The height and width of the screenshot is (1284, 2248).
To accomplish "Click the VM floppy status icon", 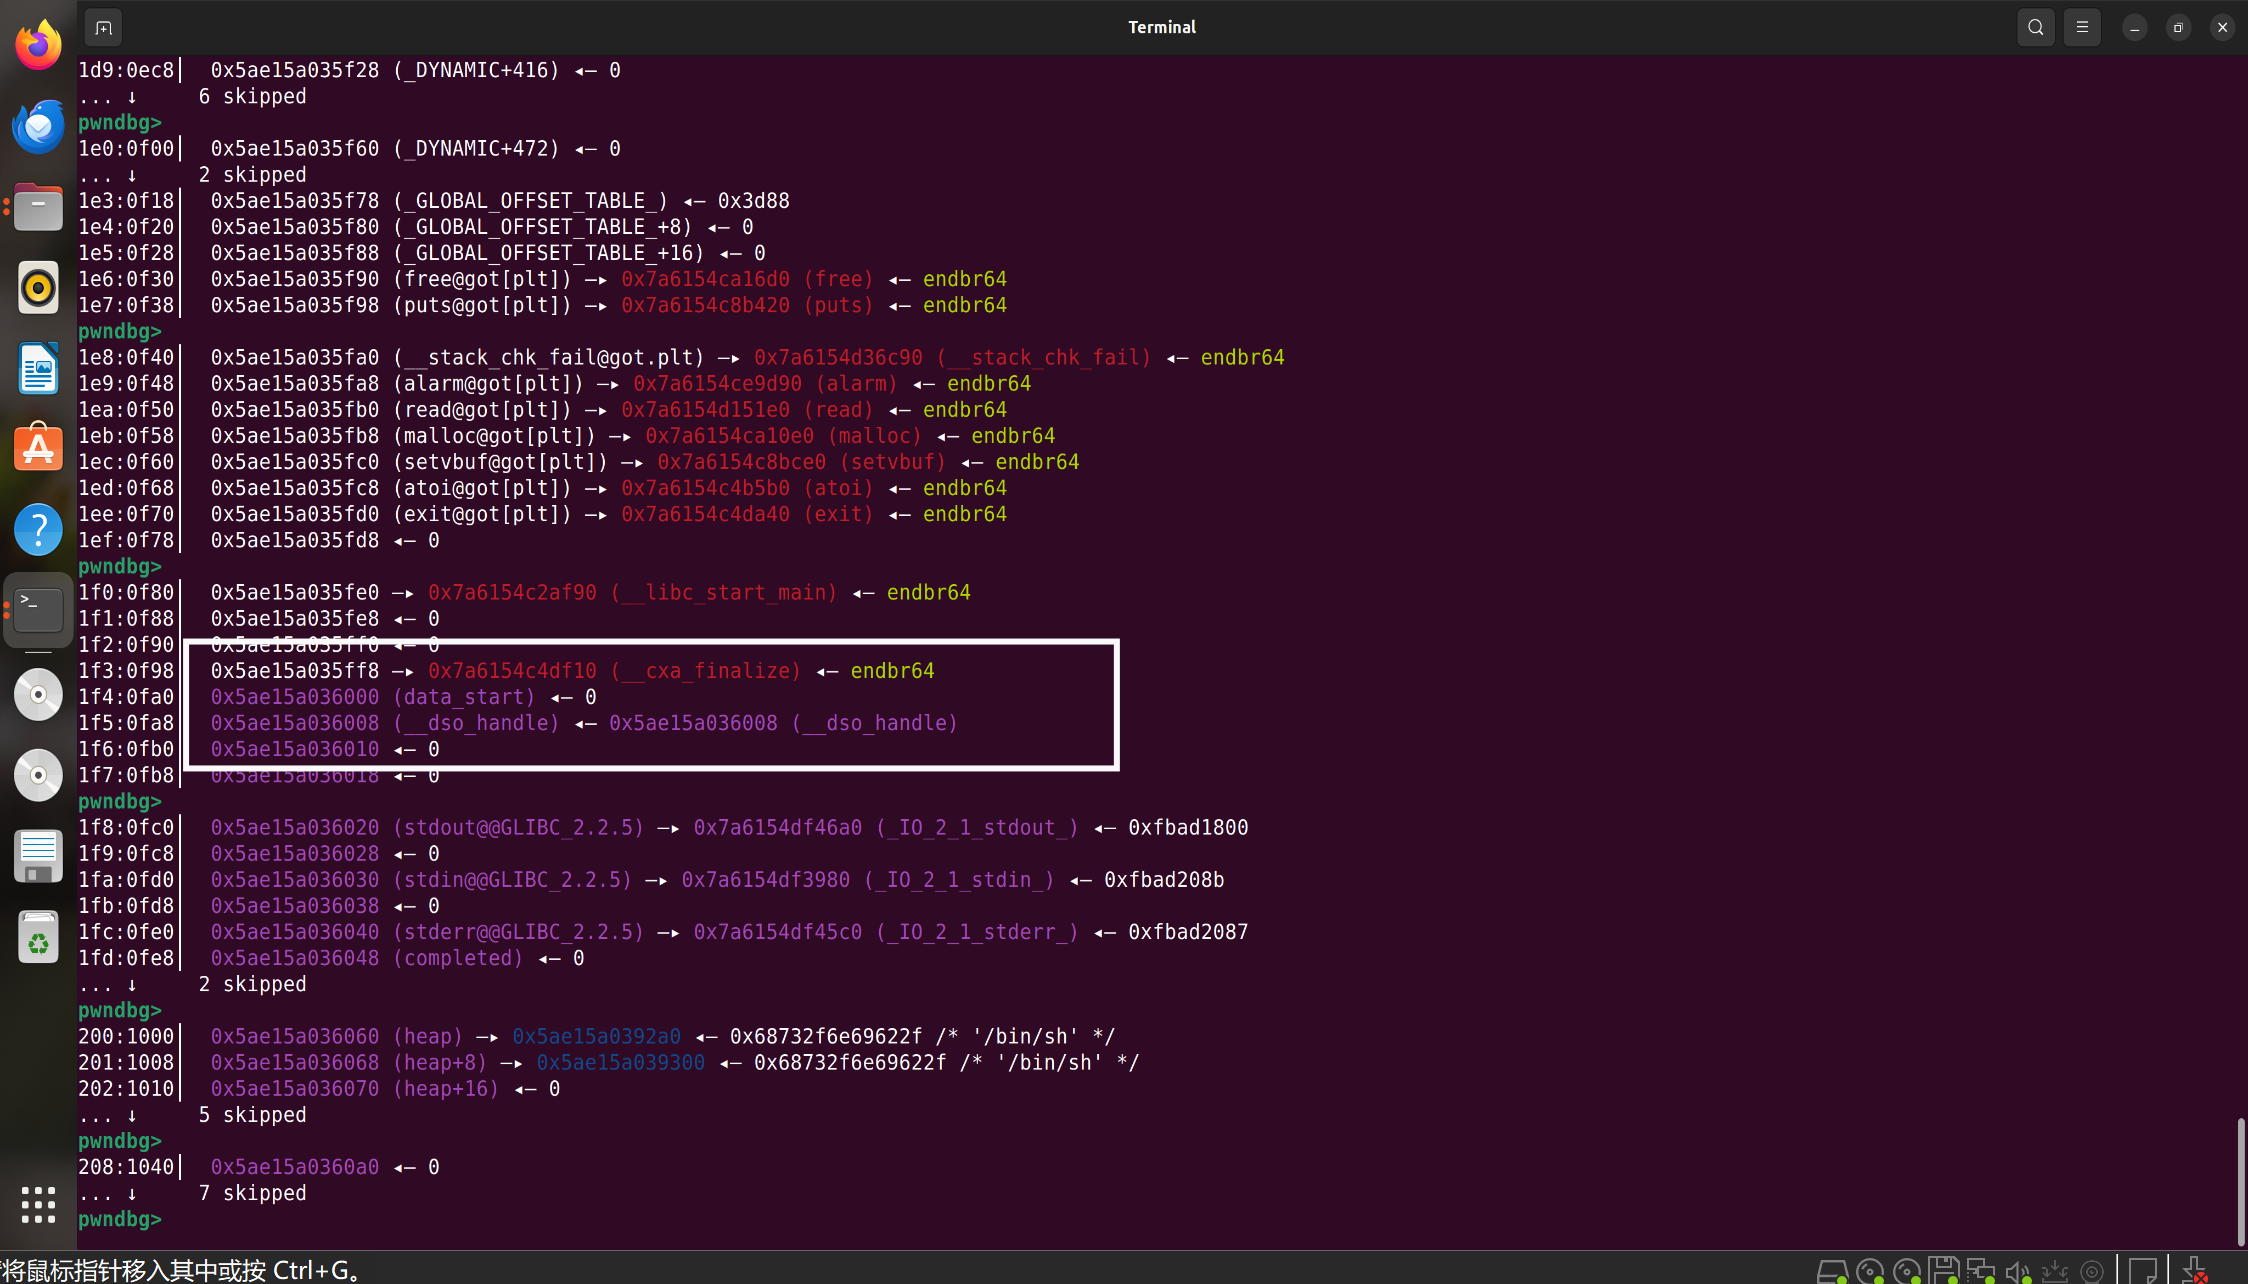I will point(1943,1271).
